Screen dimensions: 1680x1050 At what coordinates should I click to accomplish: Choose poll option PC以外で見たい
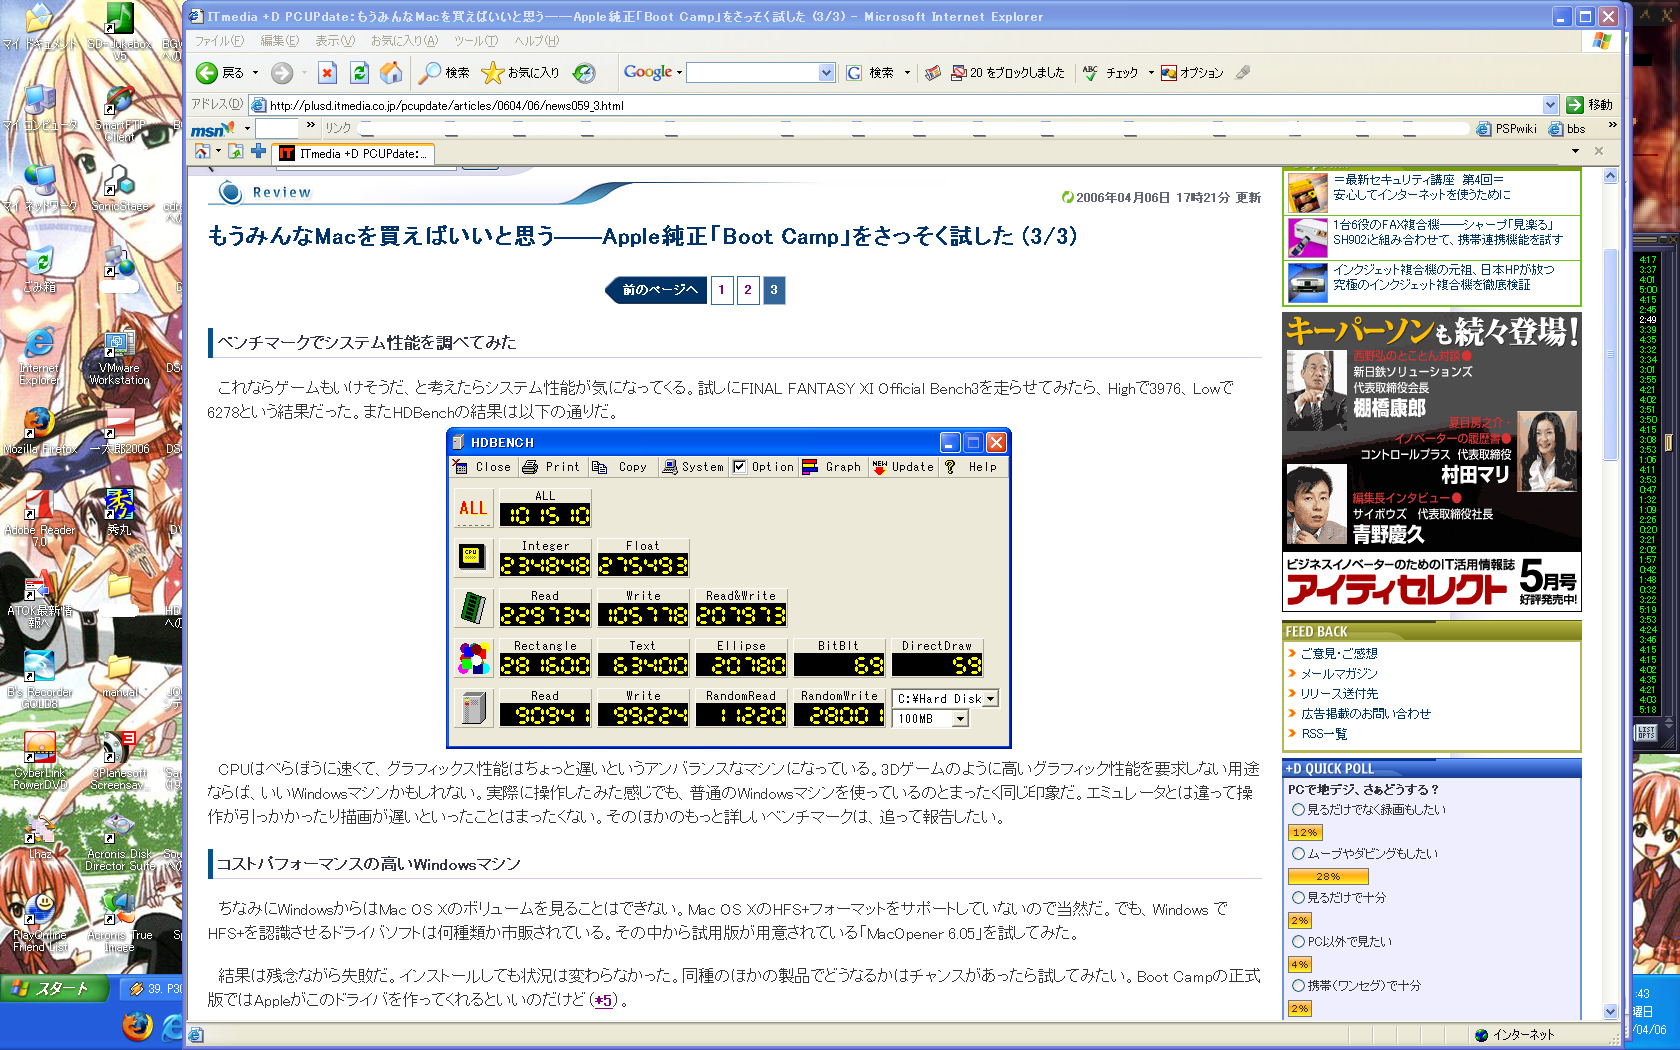[1298, 942]
